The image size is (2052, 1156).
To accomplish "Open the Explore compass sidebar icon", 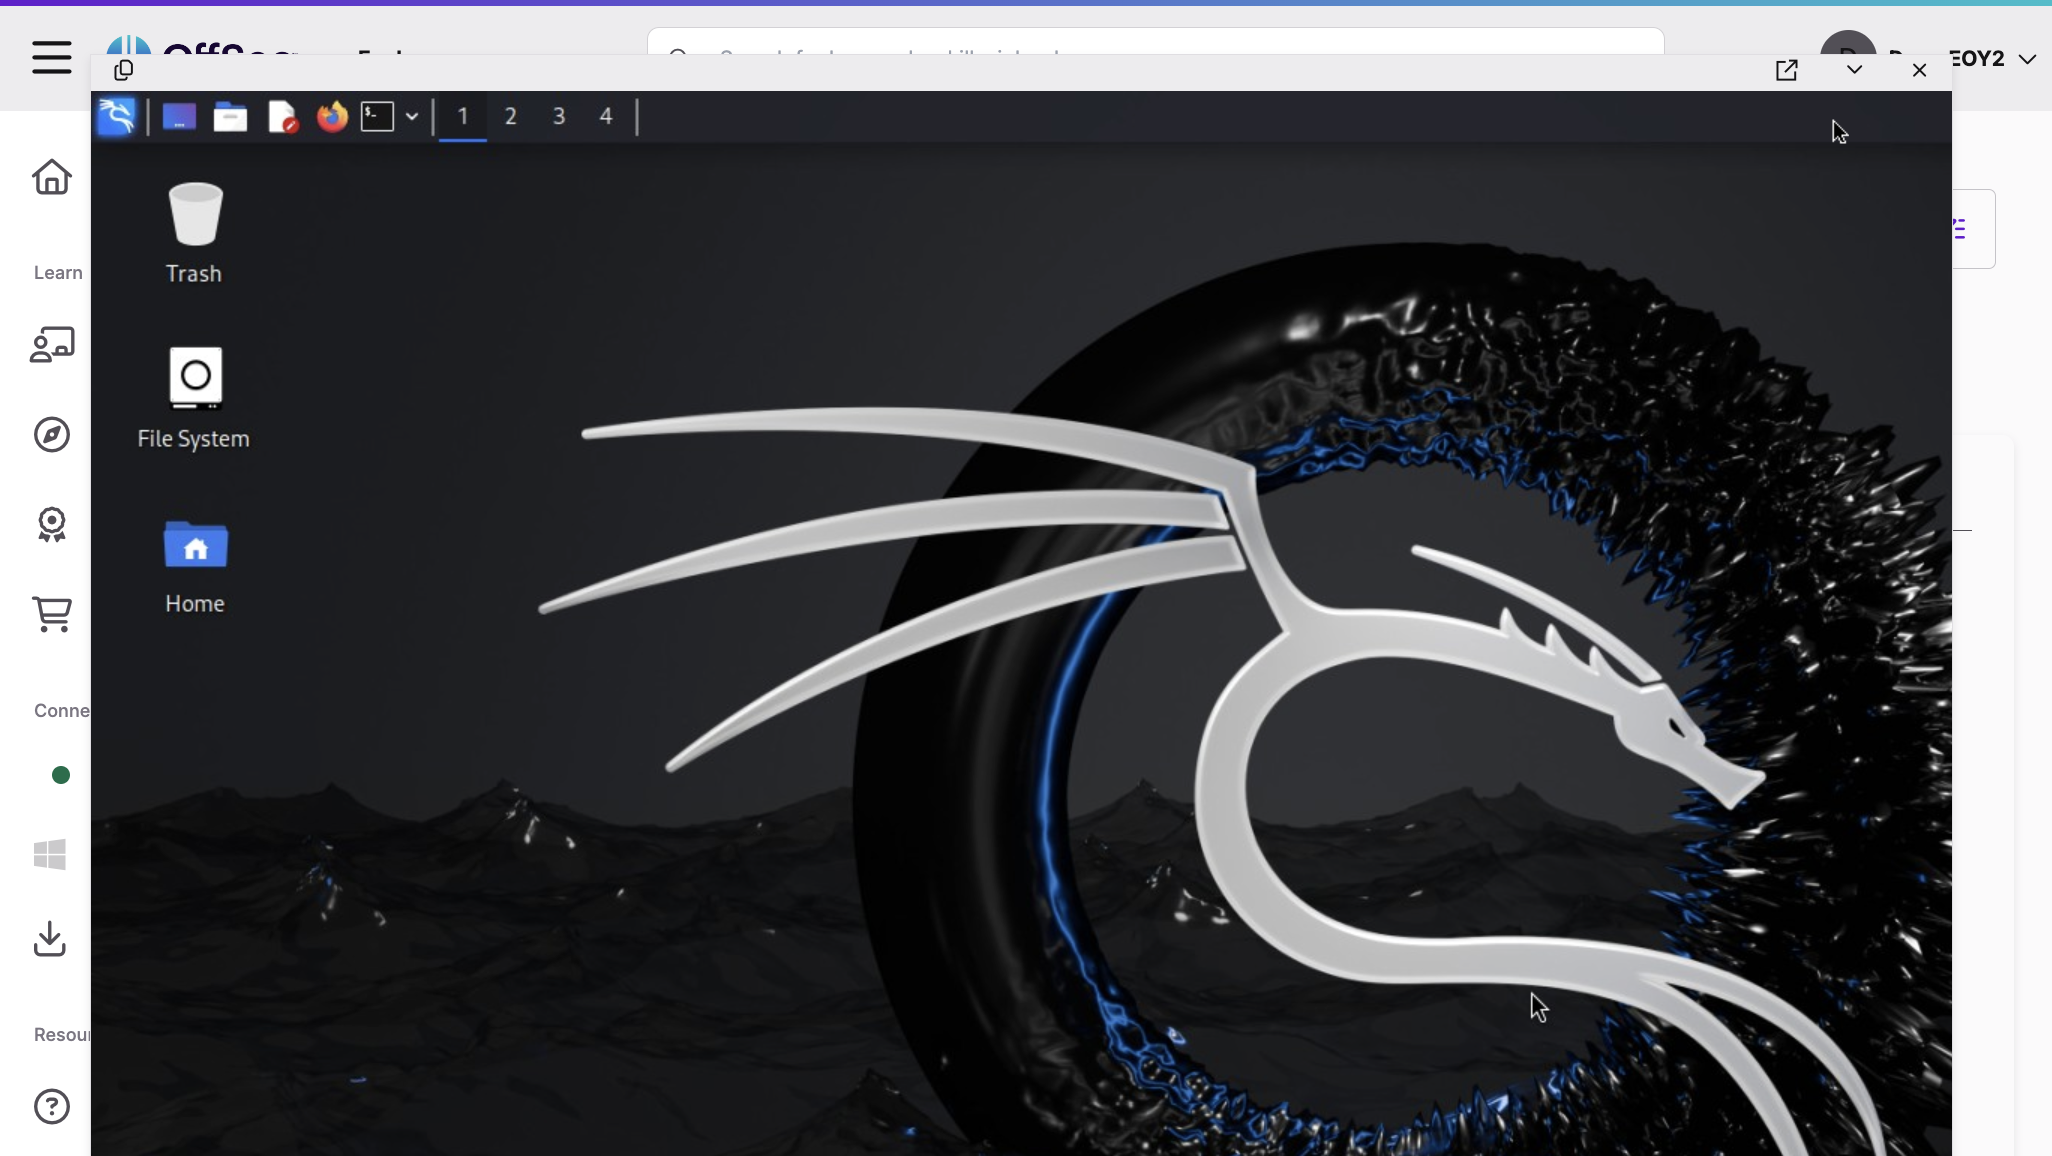I will pos(52,434).
